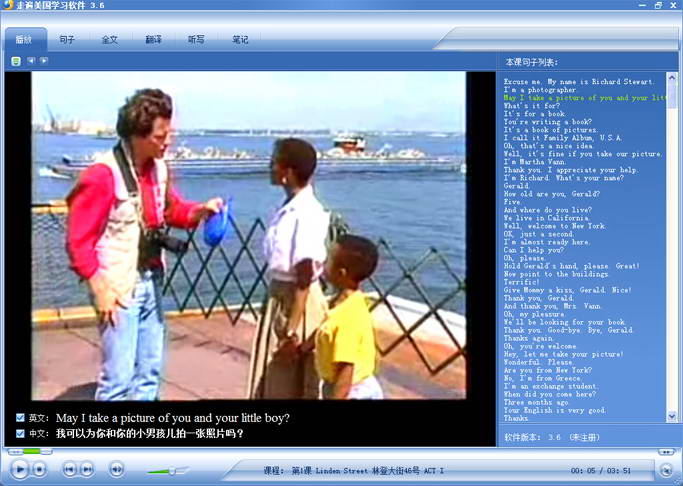The image size is (683, 486).
Task: Switch to the 翻译 tab
Action: pos(153,40)
